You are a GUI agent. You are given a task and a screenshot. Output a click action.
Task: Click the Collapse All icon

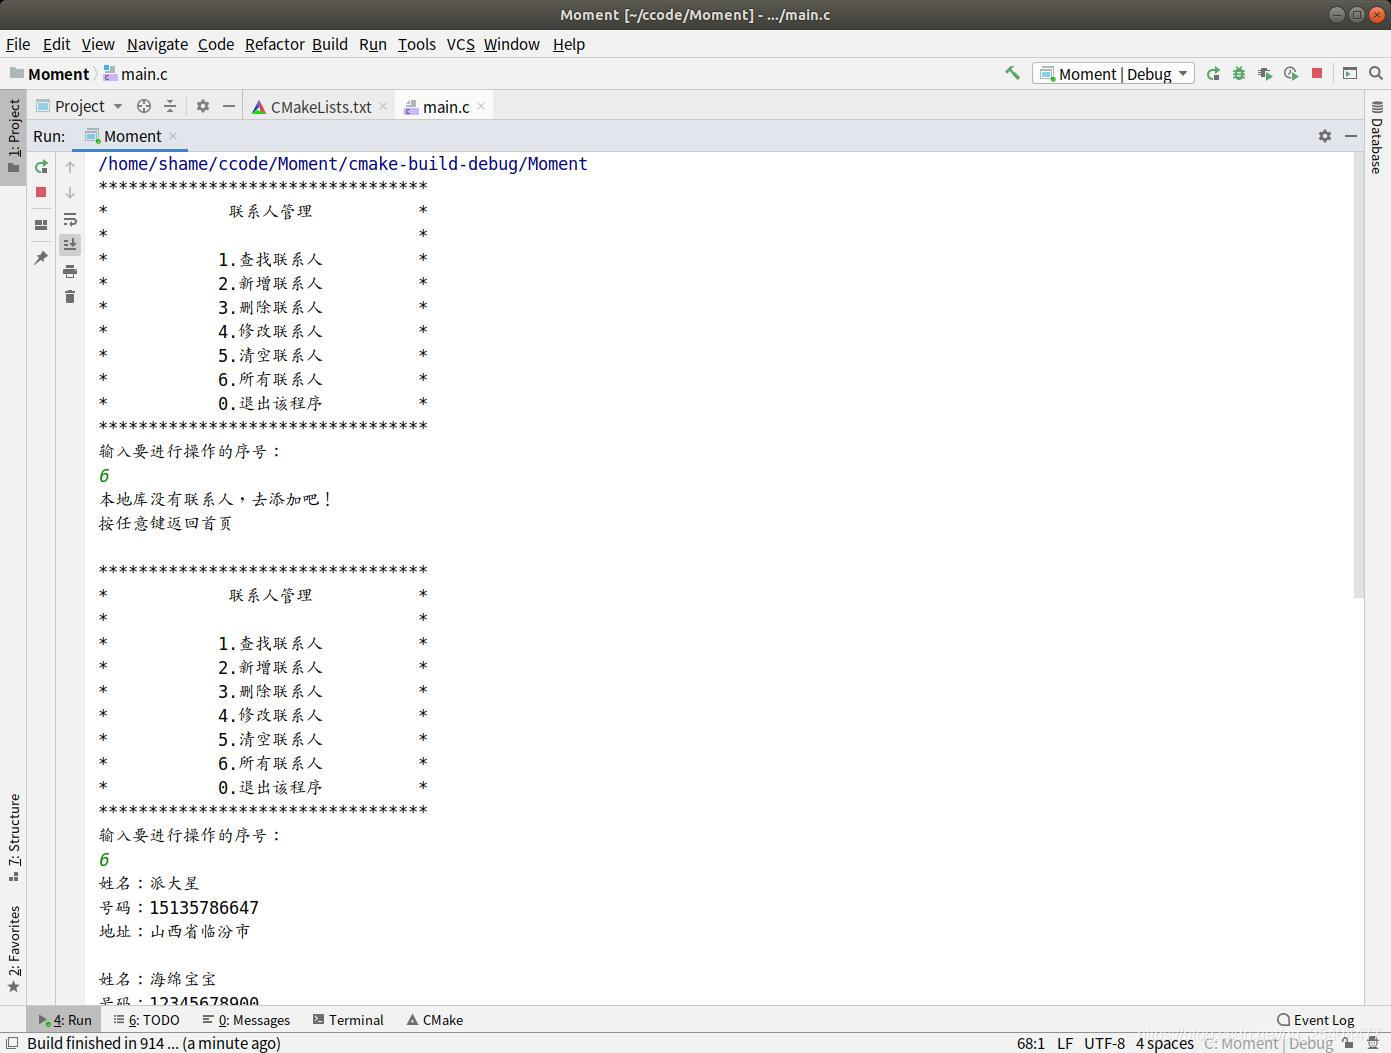(170, 106)
